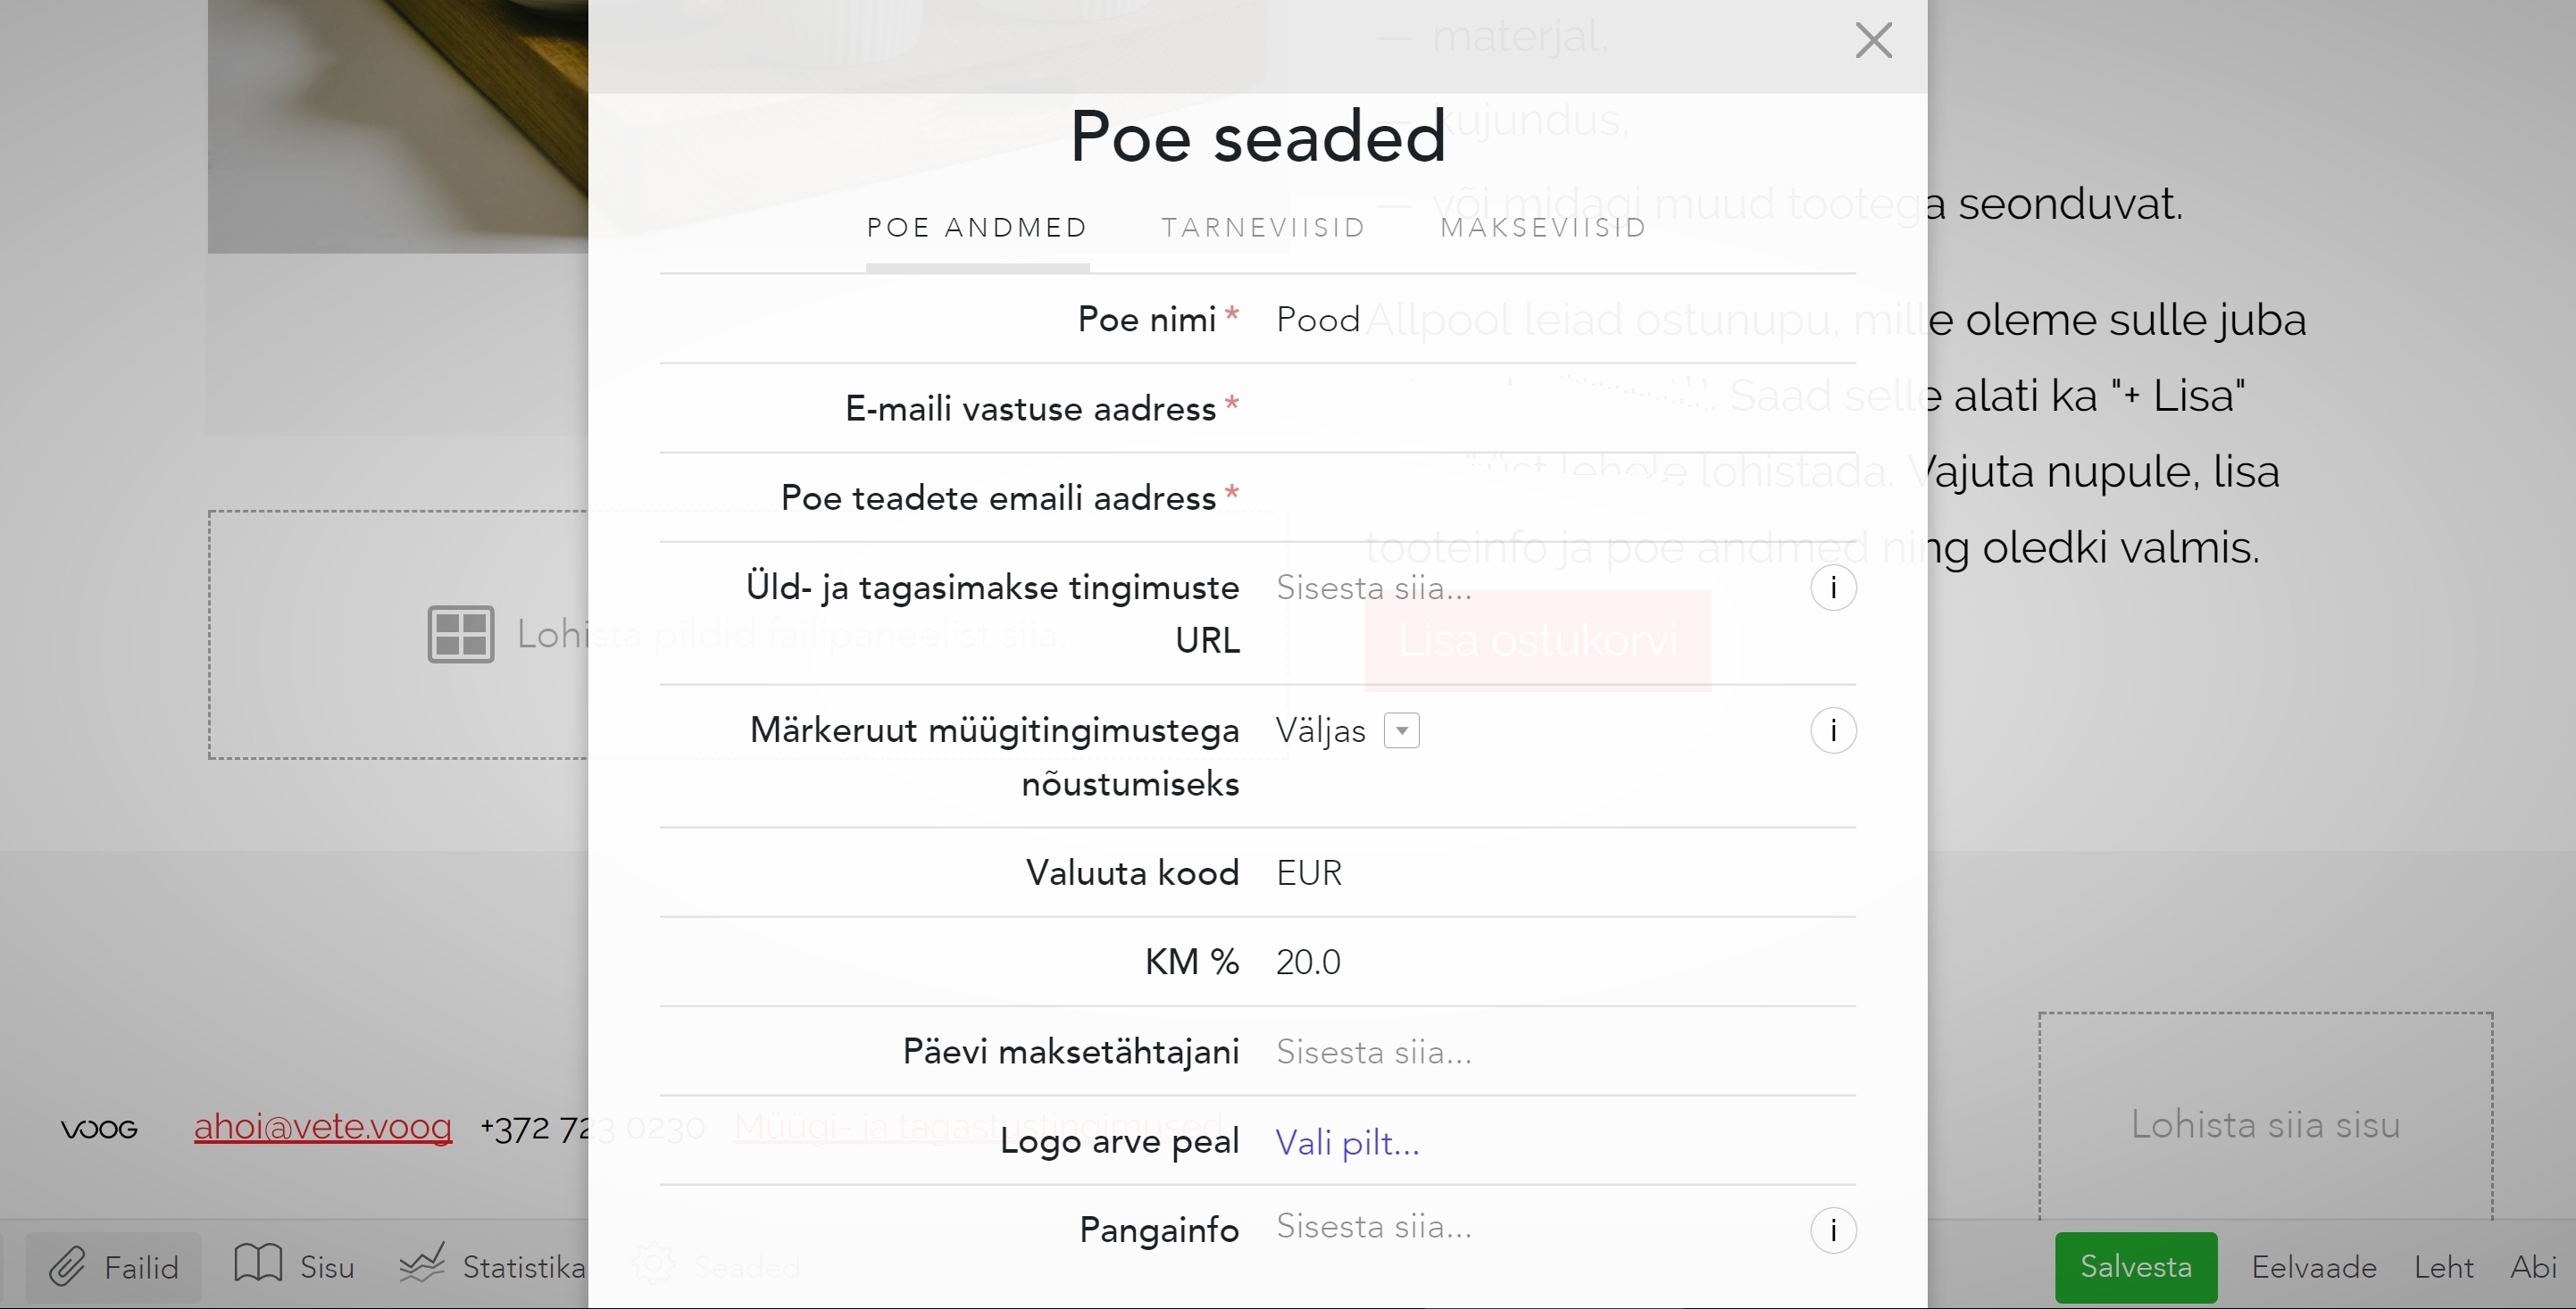Click the Voog logo in footer
The image size is (2576, 1309).
pos(99,1129)
